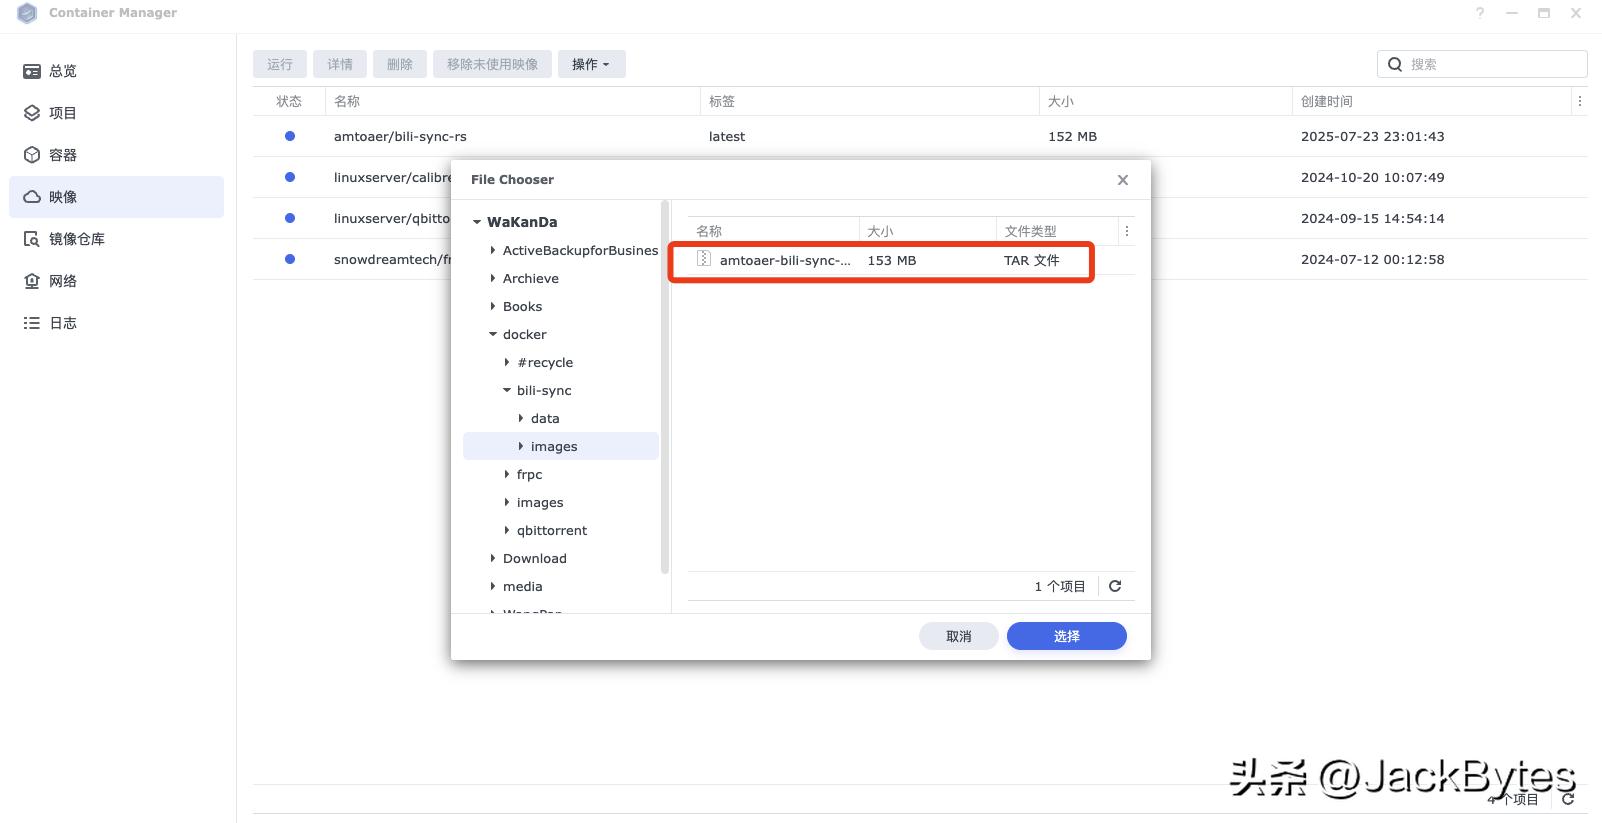Refresh the image list at bottom right

pos(1568,799)
